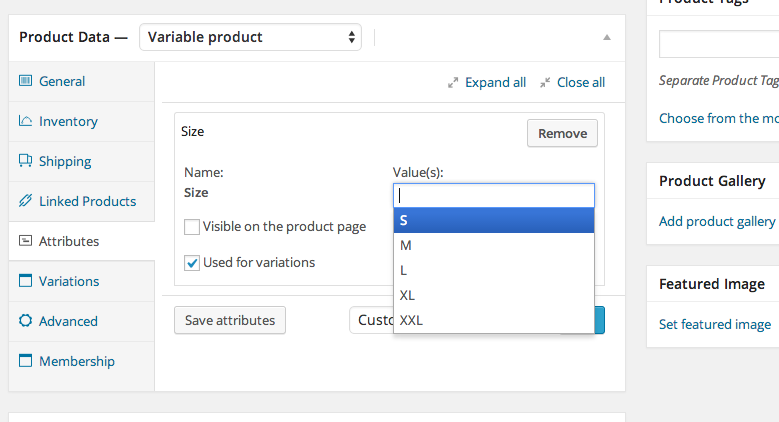
Task: Click the Size attribute header title
Action: coord(192,131)
